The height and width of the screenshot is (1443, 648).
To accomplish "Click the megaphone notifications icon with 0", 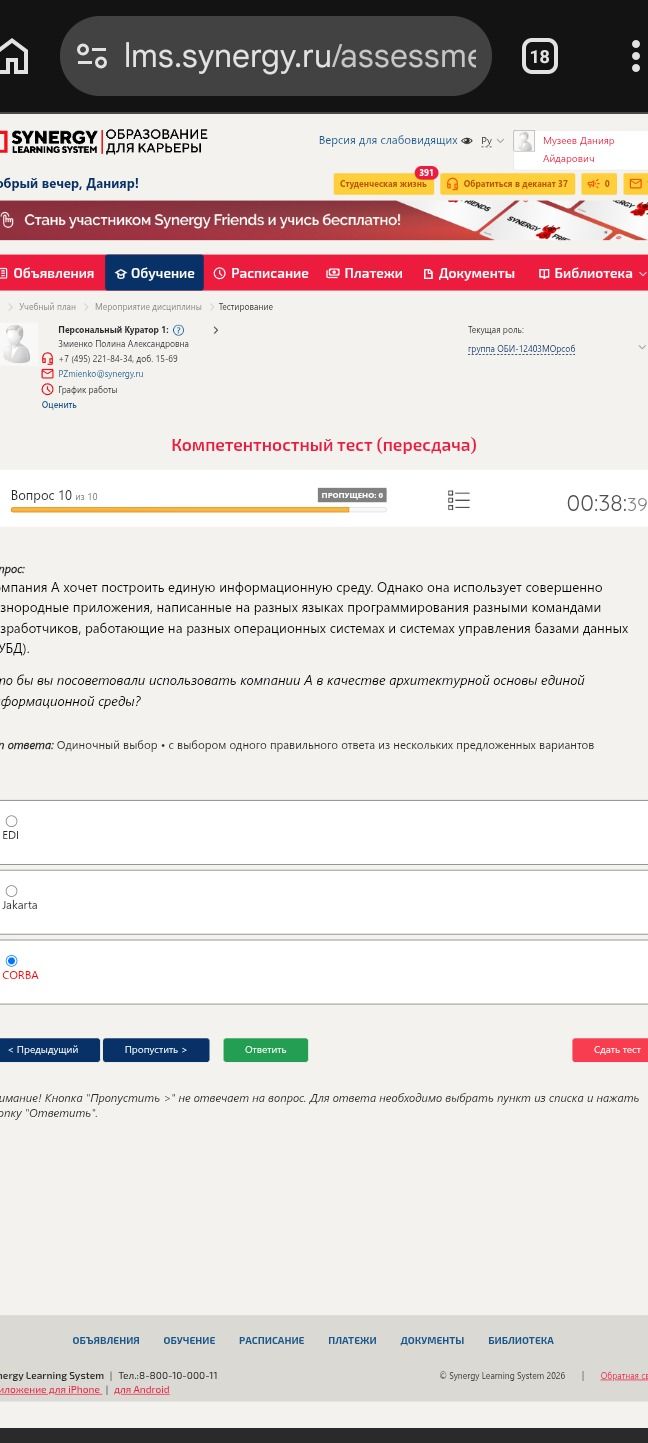I will click(x=598, y=184).
